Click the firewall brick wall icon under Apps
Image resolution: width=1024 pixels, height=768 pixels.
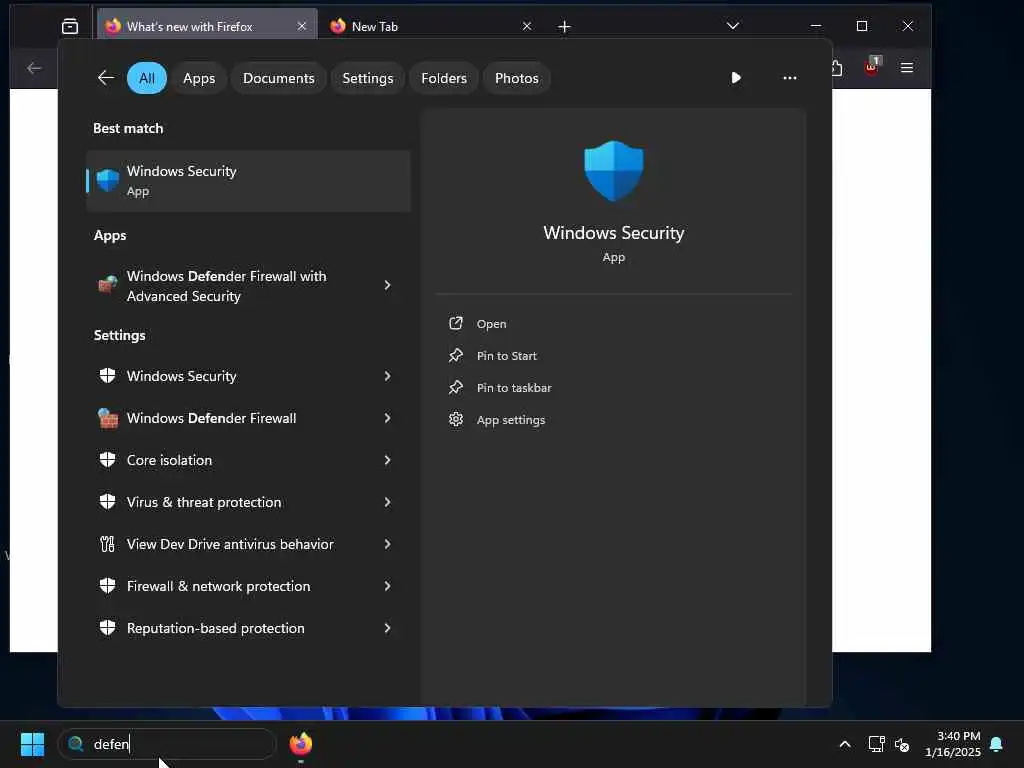[x=108, y=284]
